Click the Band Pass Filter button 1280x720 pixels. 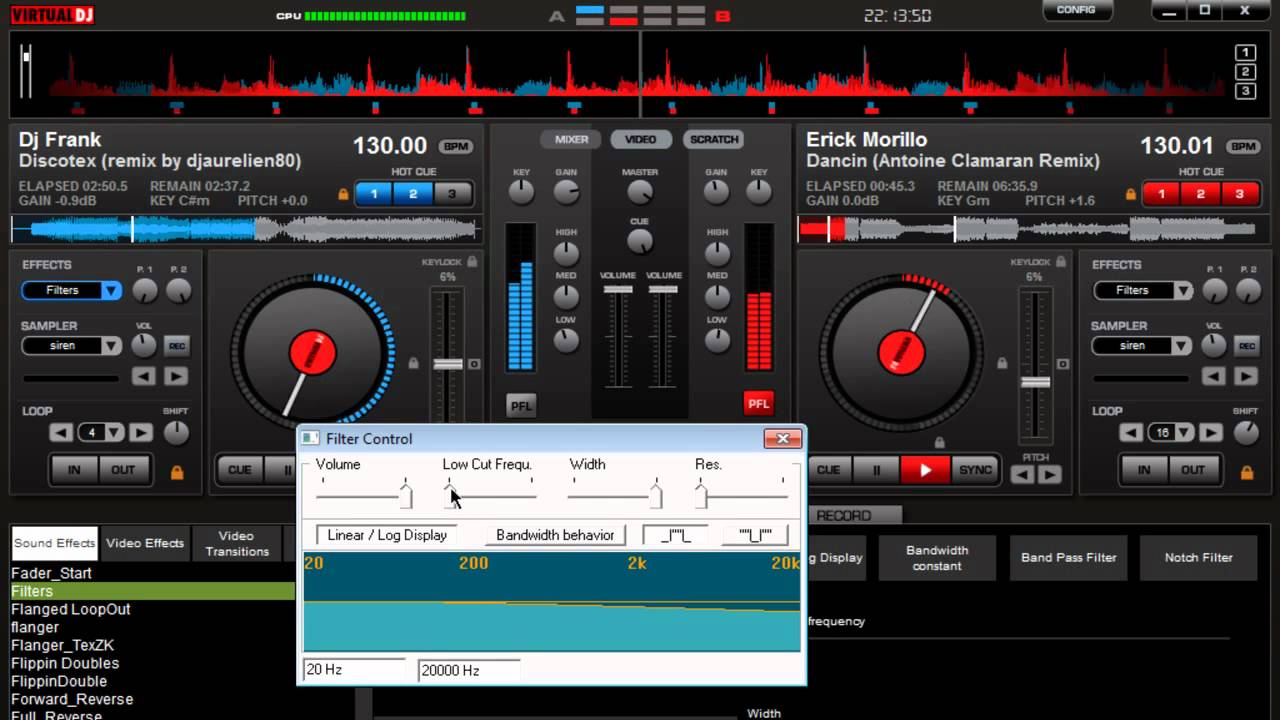point(1069,558)
